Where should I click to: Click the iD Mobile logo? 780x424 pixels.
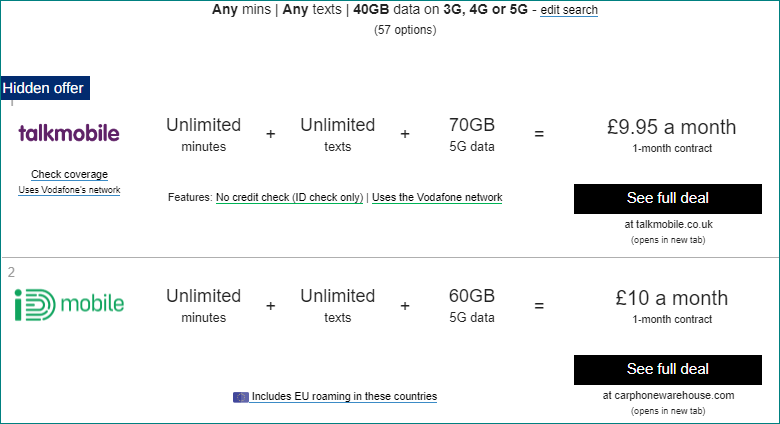69,303
